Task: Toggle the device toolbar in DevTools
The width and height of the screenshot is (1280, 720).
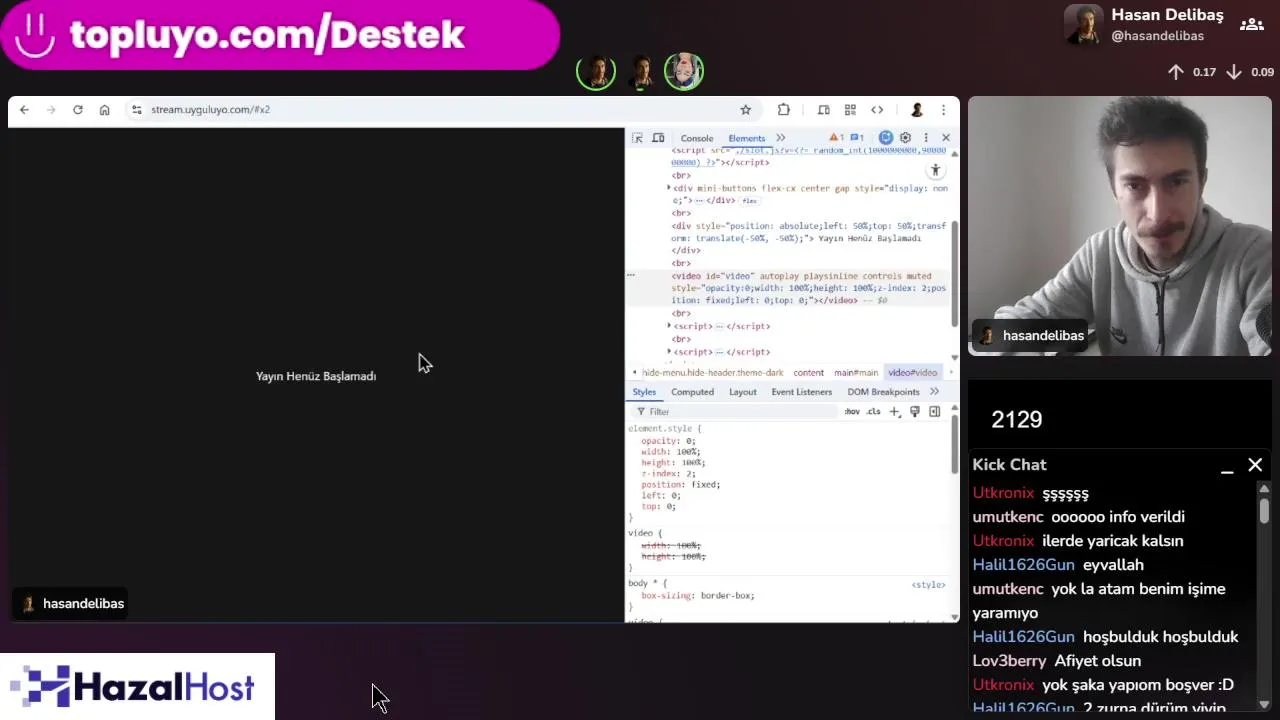Action: click(x=658, y=138)
